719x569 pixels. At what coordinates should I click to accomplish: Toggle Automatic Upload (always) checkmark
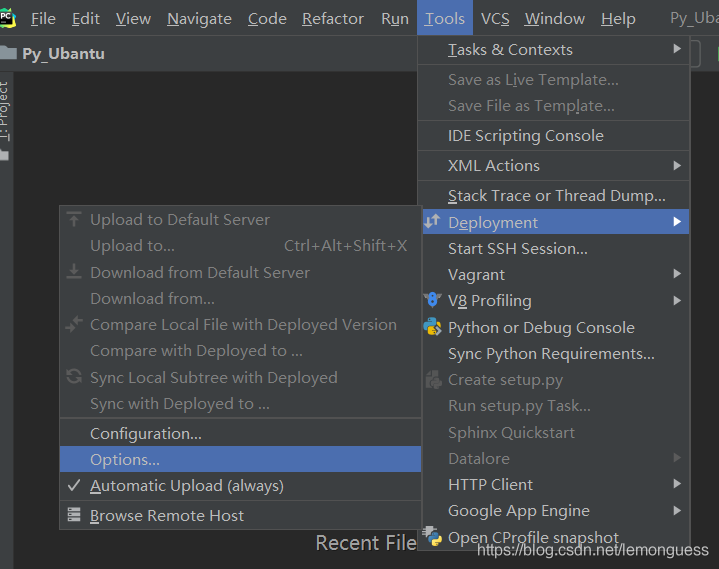pos(73,485)
